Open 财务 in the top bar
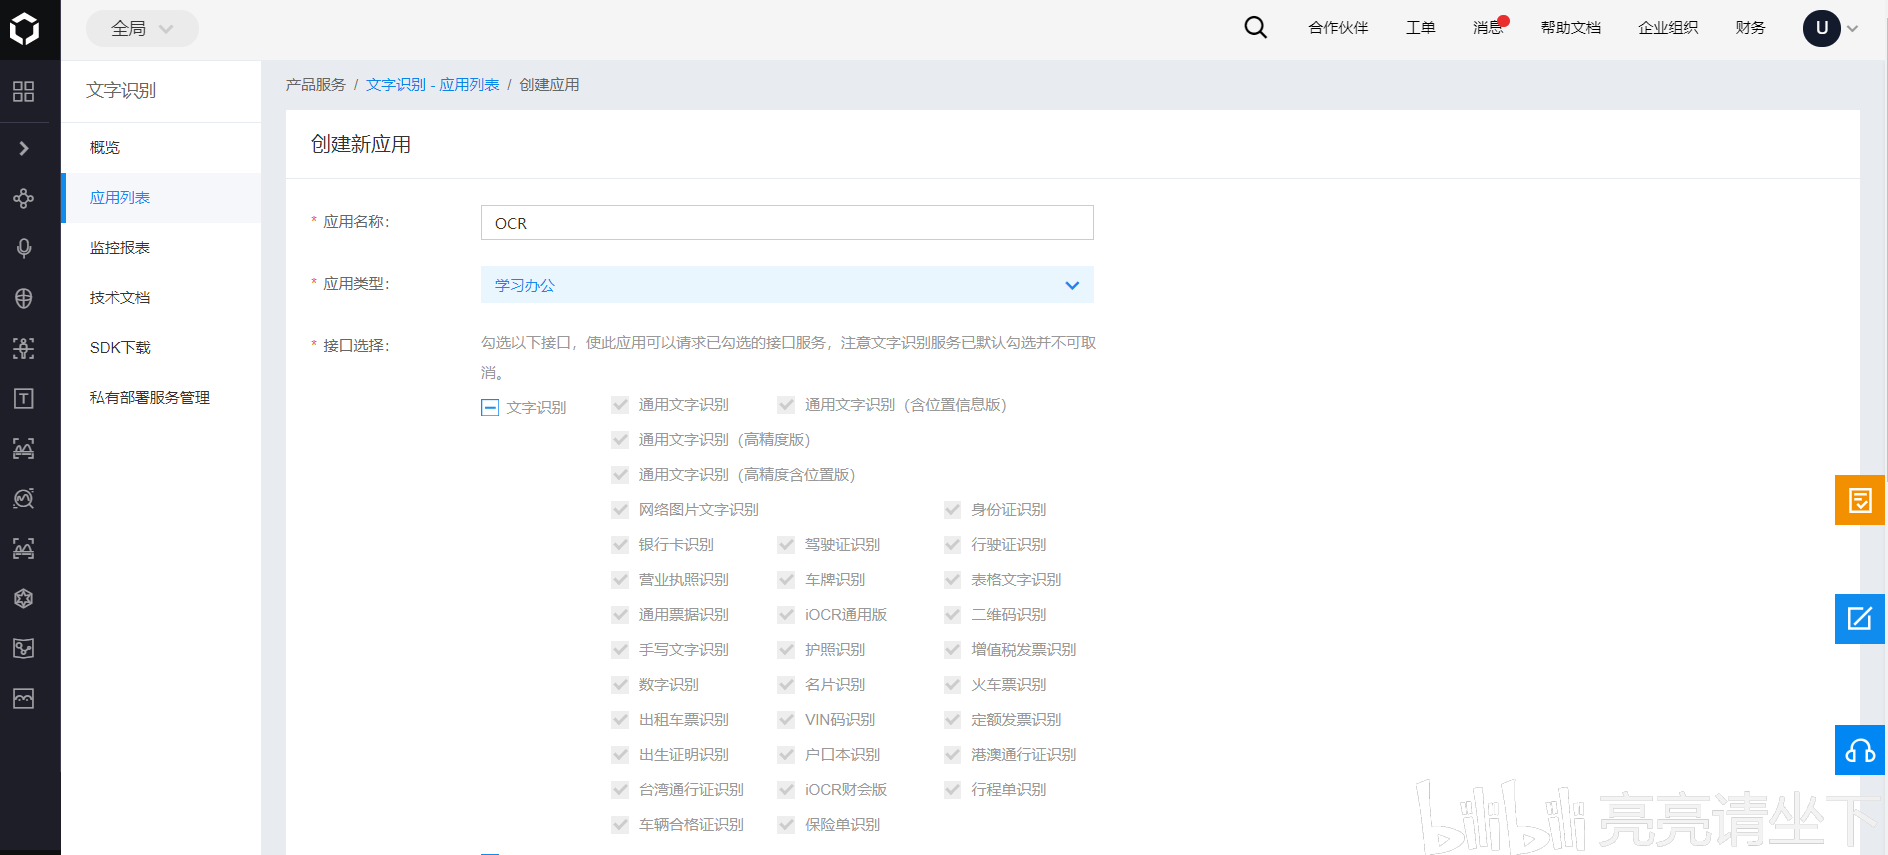Viewport: 1888px width, 855px height. [x=1750, y=28]
